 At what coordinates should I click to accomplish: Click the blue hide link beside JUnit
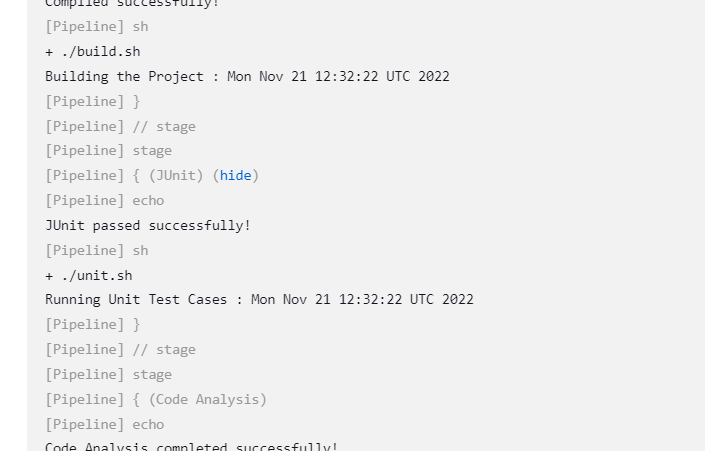[x=235, y=175]
